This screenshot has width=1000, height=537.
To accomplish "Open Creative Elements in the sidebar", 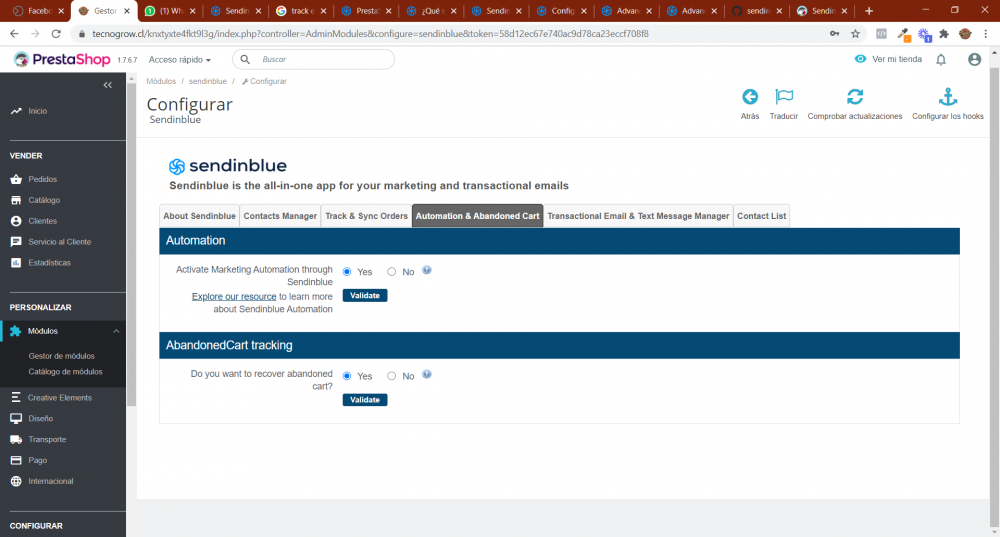I will [59, 397].
